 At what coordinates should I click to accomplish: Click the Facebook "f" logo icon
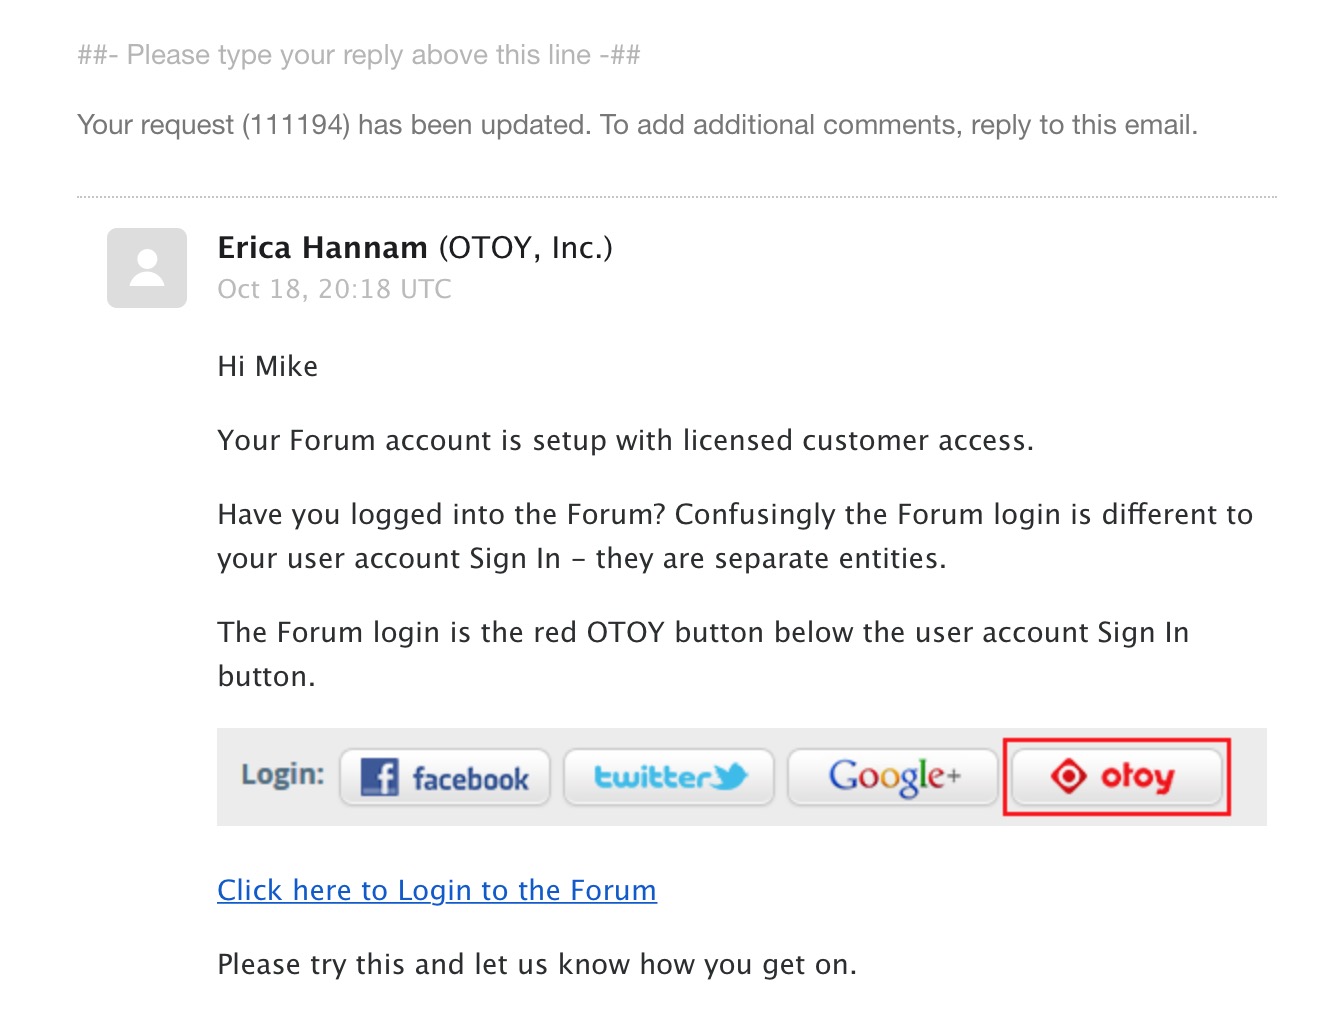tap(380, 777)
